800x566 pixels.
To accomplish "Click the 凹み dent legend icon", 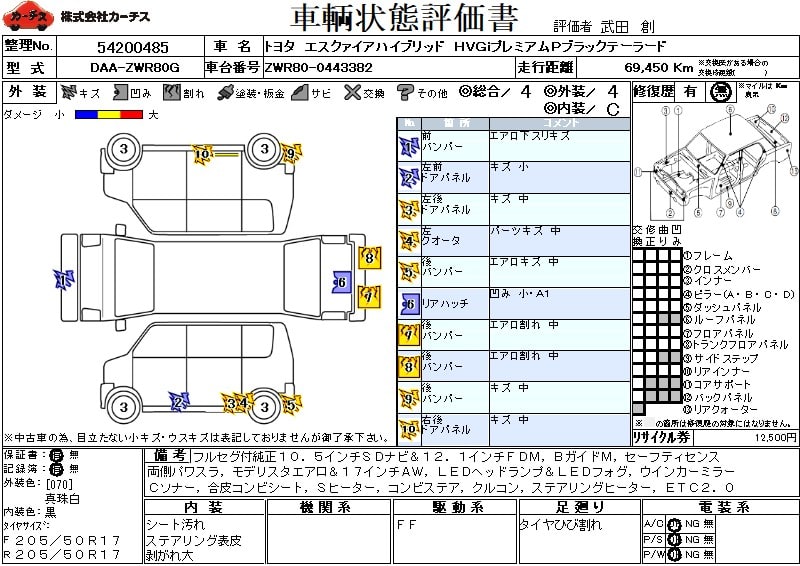I will pyautogui.click(x=120, y=92).
